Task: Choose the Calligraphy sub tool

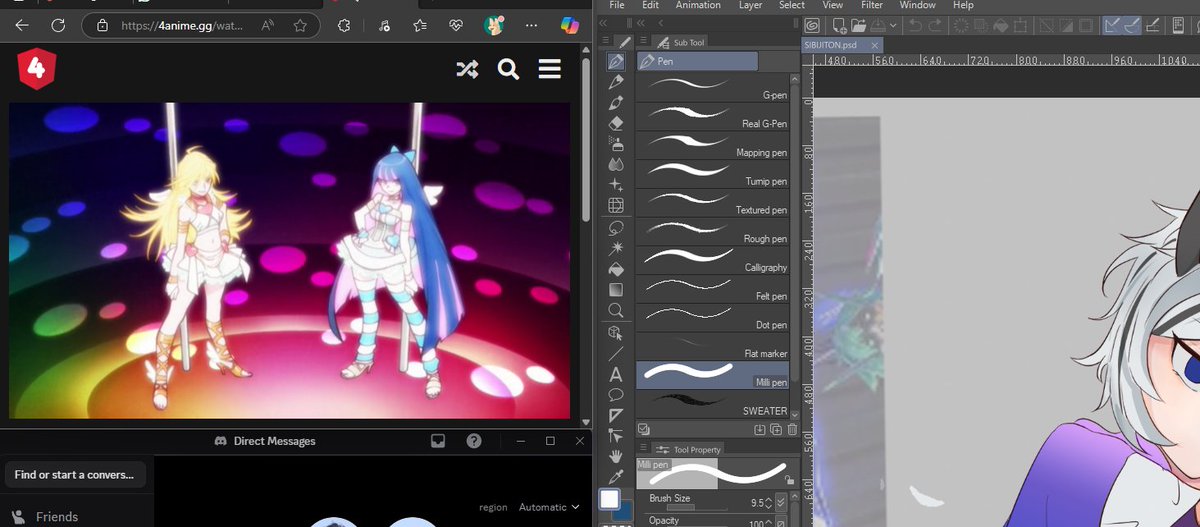Action: click(713, 260)
